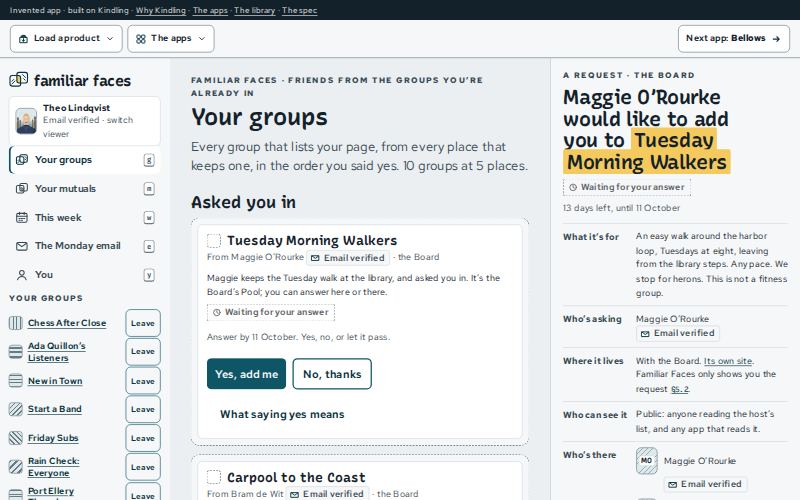Leave the Friday Subs group
The width and height of the screenshot is (800, 500).
143,438
